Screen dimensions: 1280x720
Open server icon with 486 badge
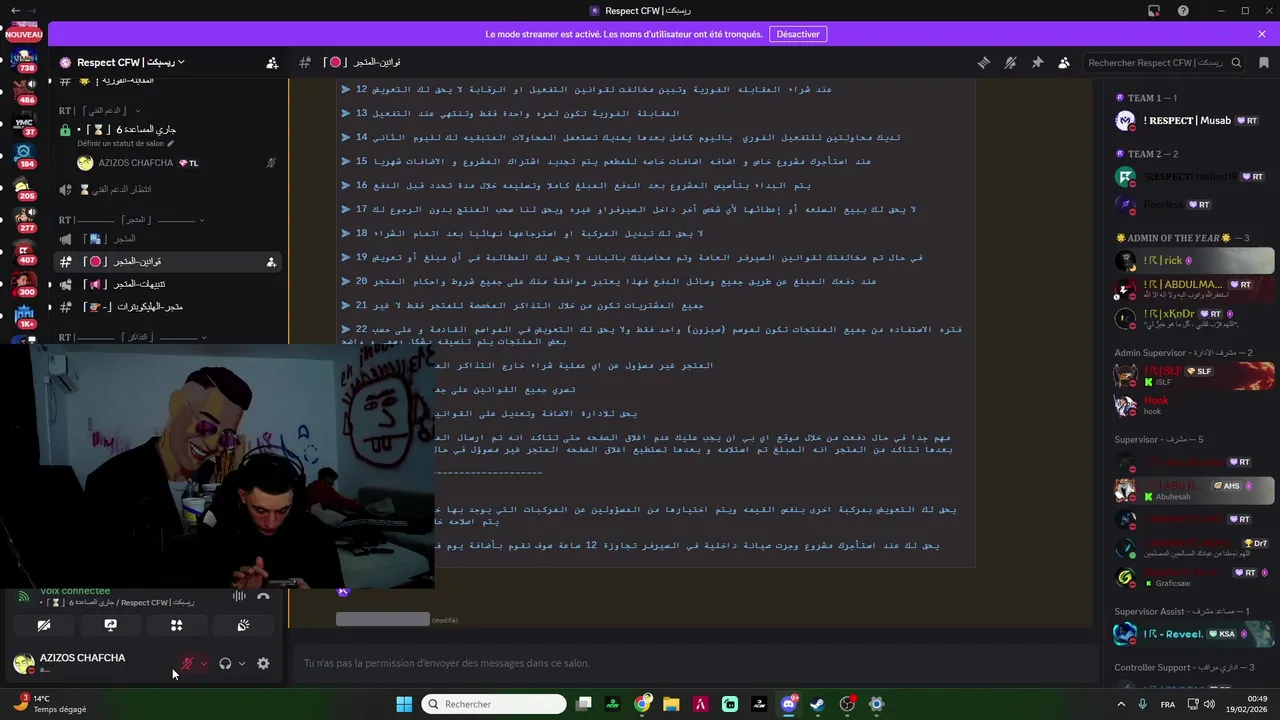pos(24,92)
